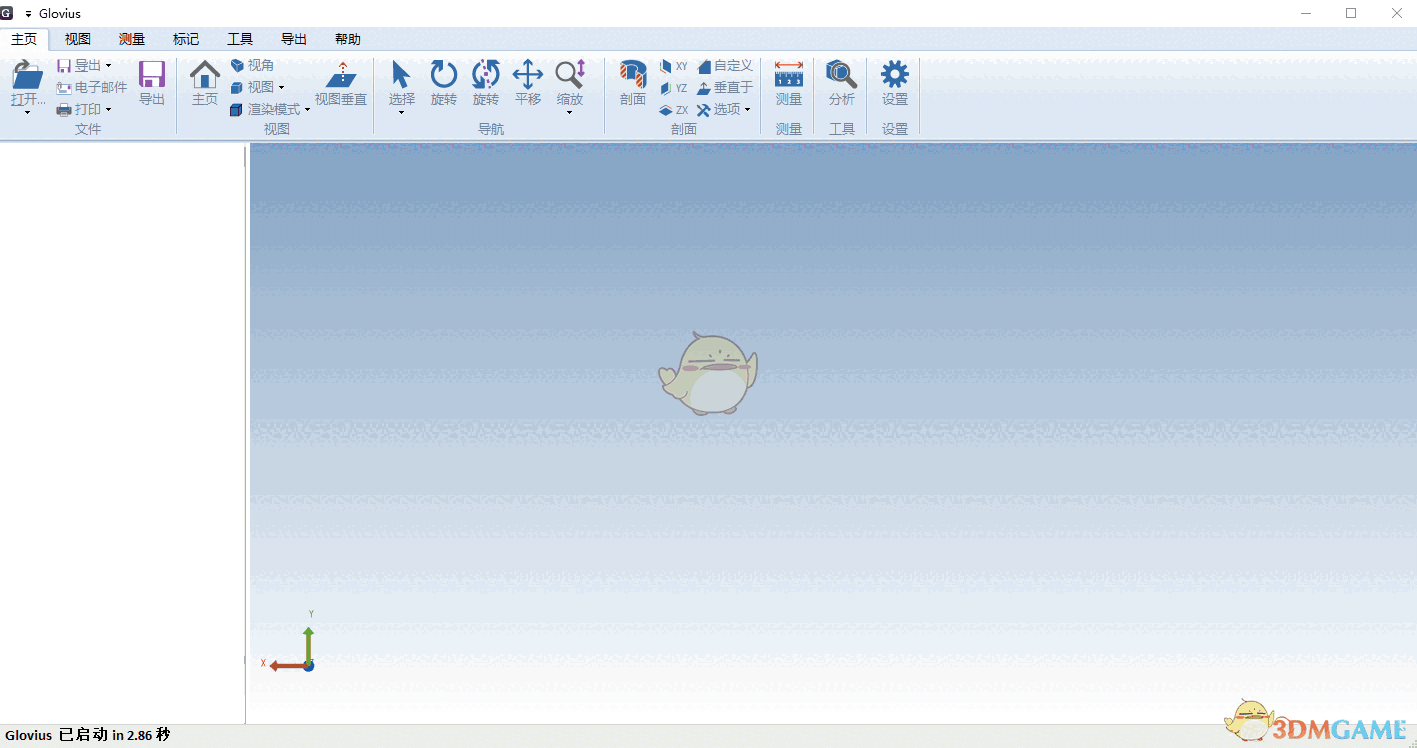Select the ZX section plane
The width and height of the screenshot is (1417, 748).
pyautogui.click(x=671, y=109)
